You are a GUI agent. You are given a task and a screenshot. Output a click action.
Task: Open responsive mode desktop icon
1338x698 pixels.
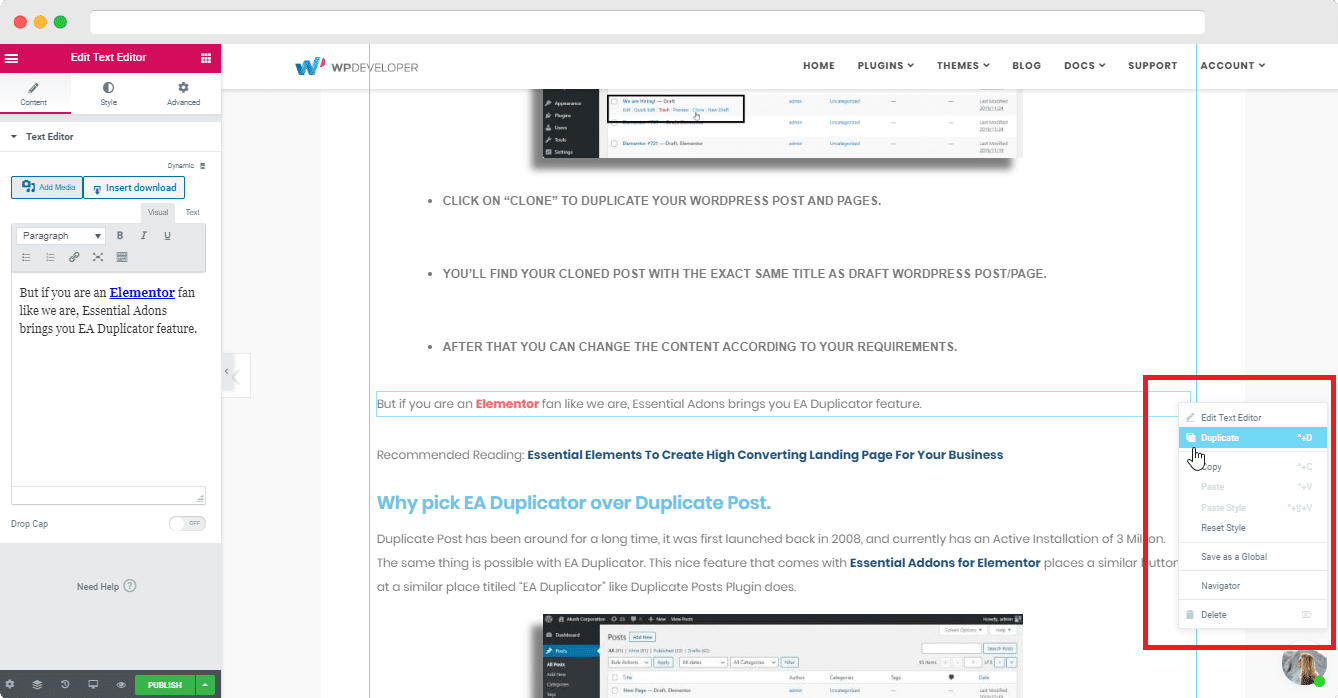(93, 685)
